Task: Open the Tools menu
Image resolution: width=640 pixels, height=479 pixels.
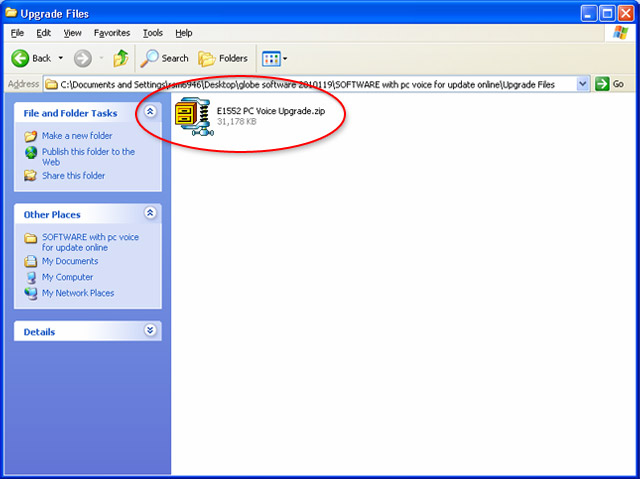Action: click(153, 33)
